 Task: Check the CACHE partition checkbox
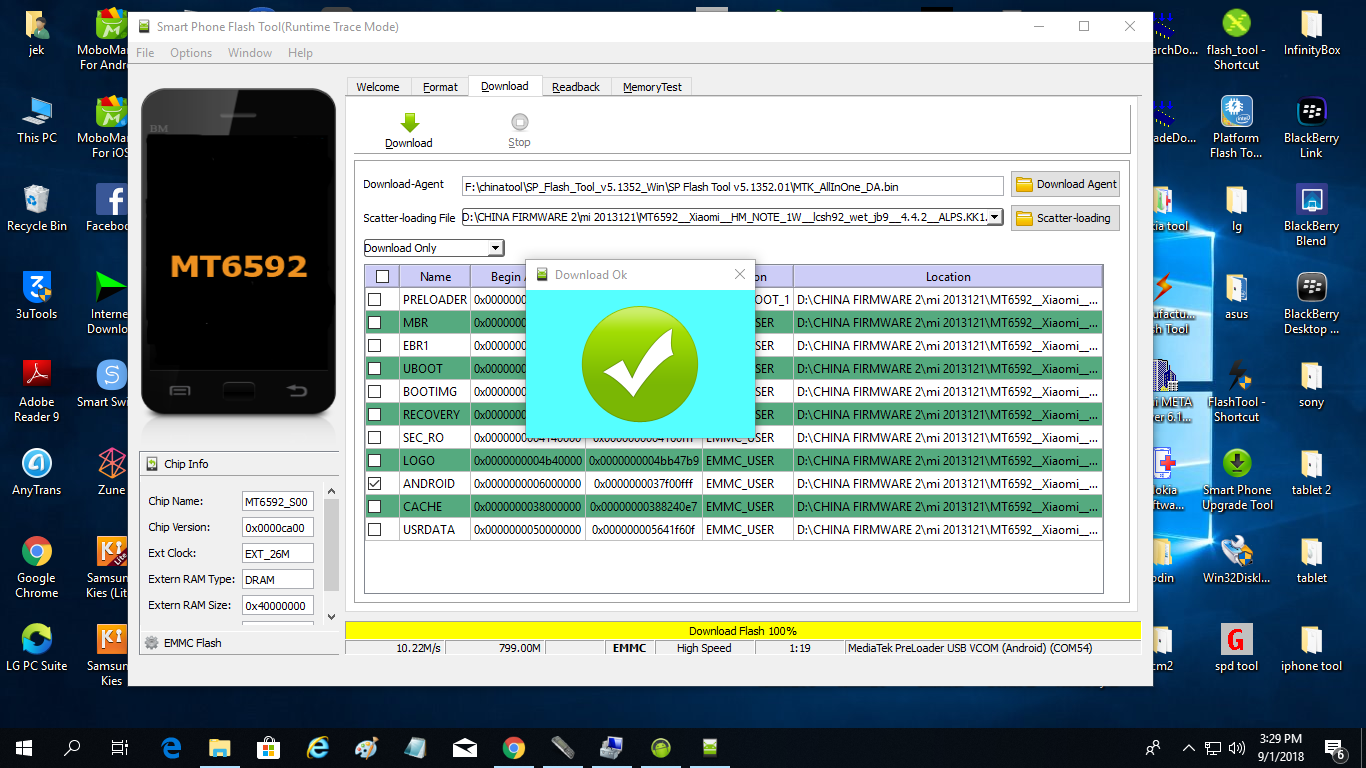point(375,506)
